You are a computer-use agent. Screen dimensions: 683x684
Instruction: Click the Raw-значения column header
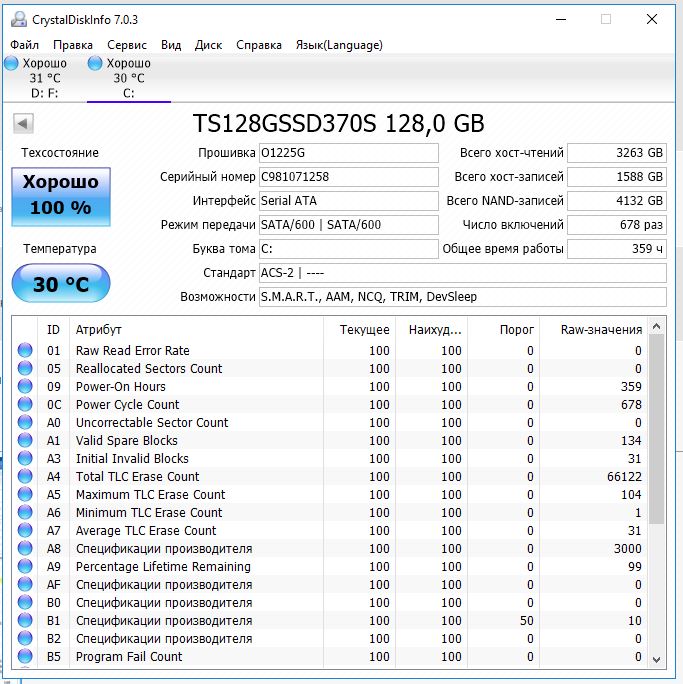[601, 330]
